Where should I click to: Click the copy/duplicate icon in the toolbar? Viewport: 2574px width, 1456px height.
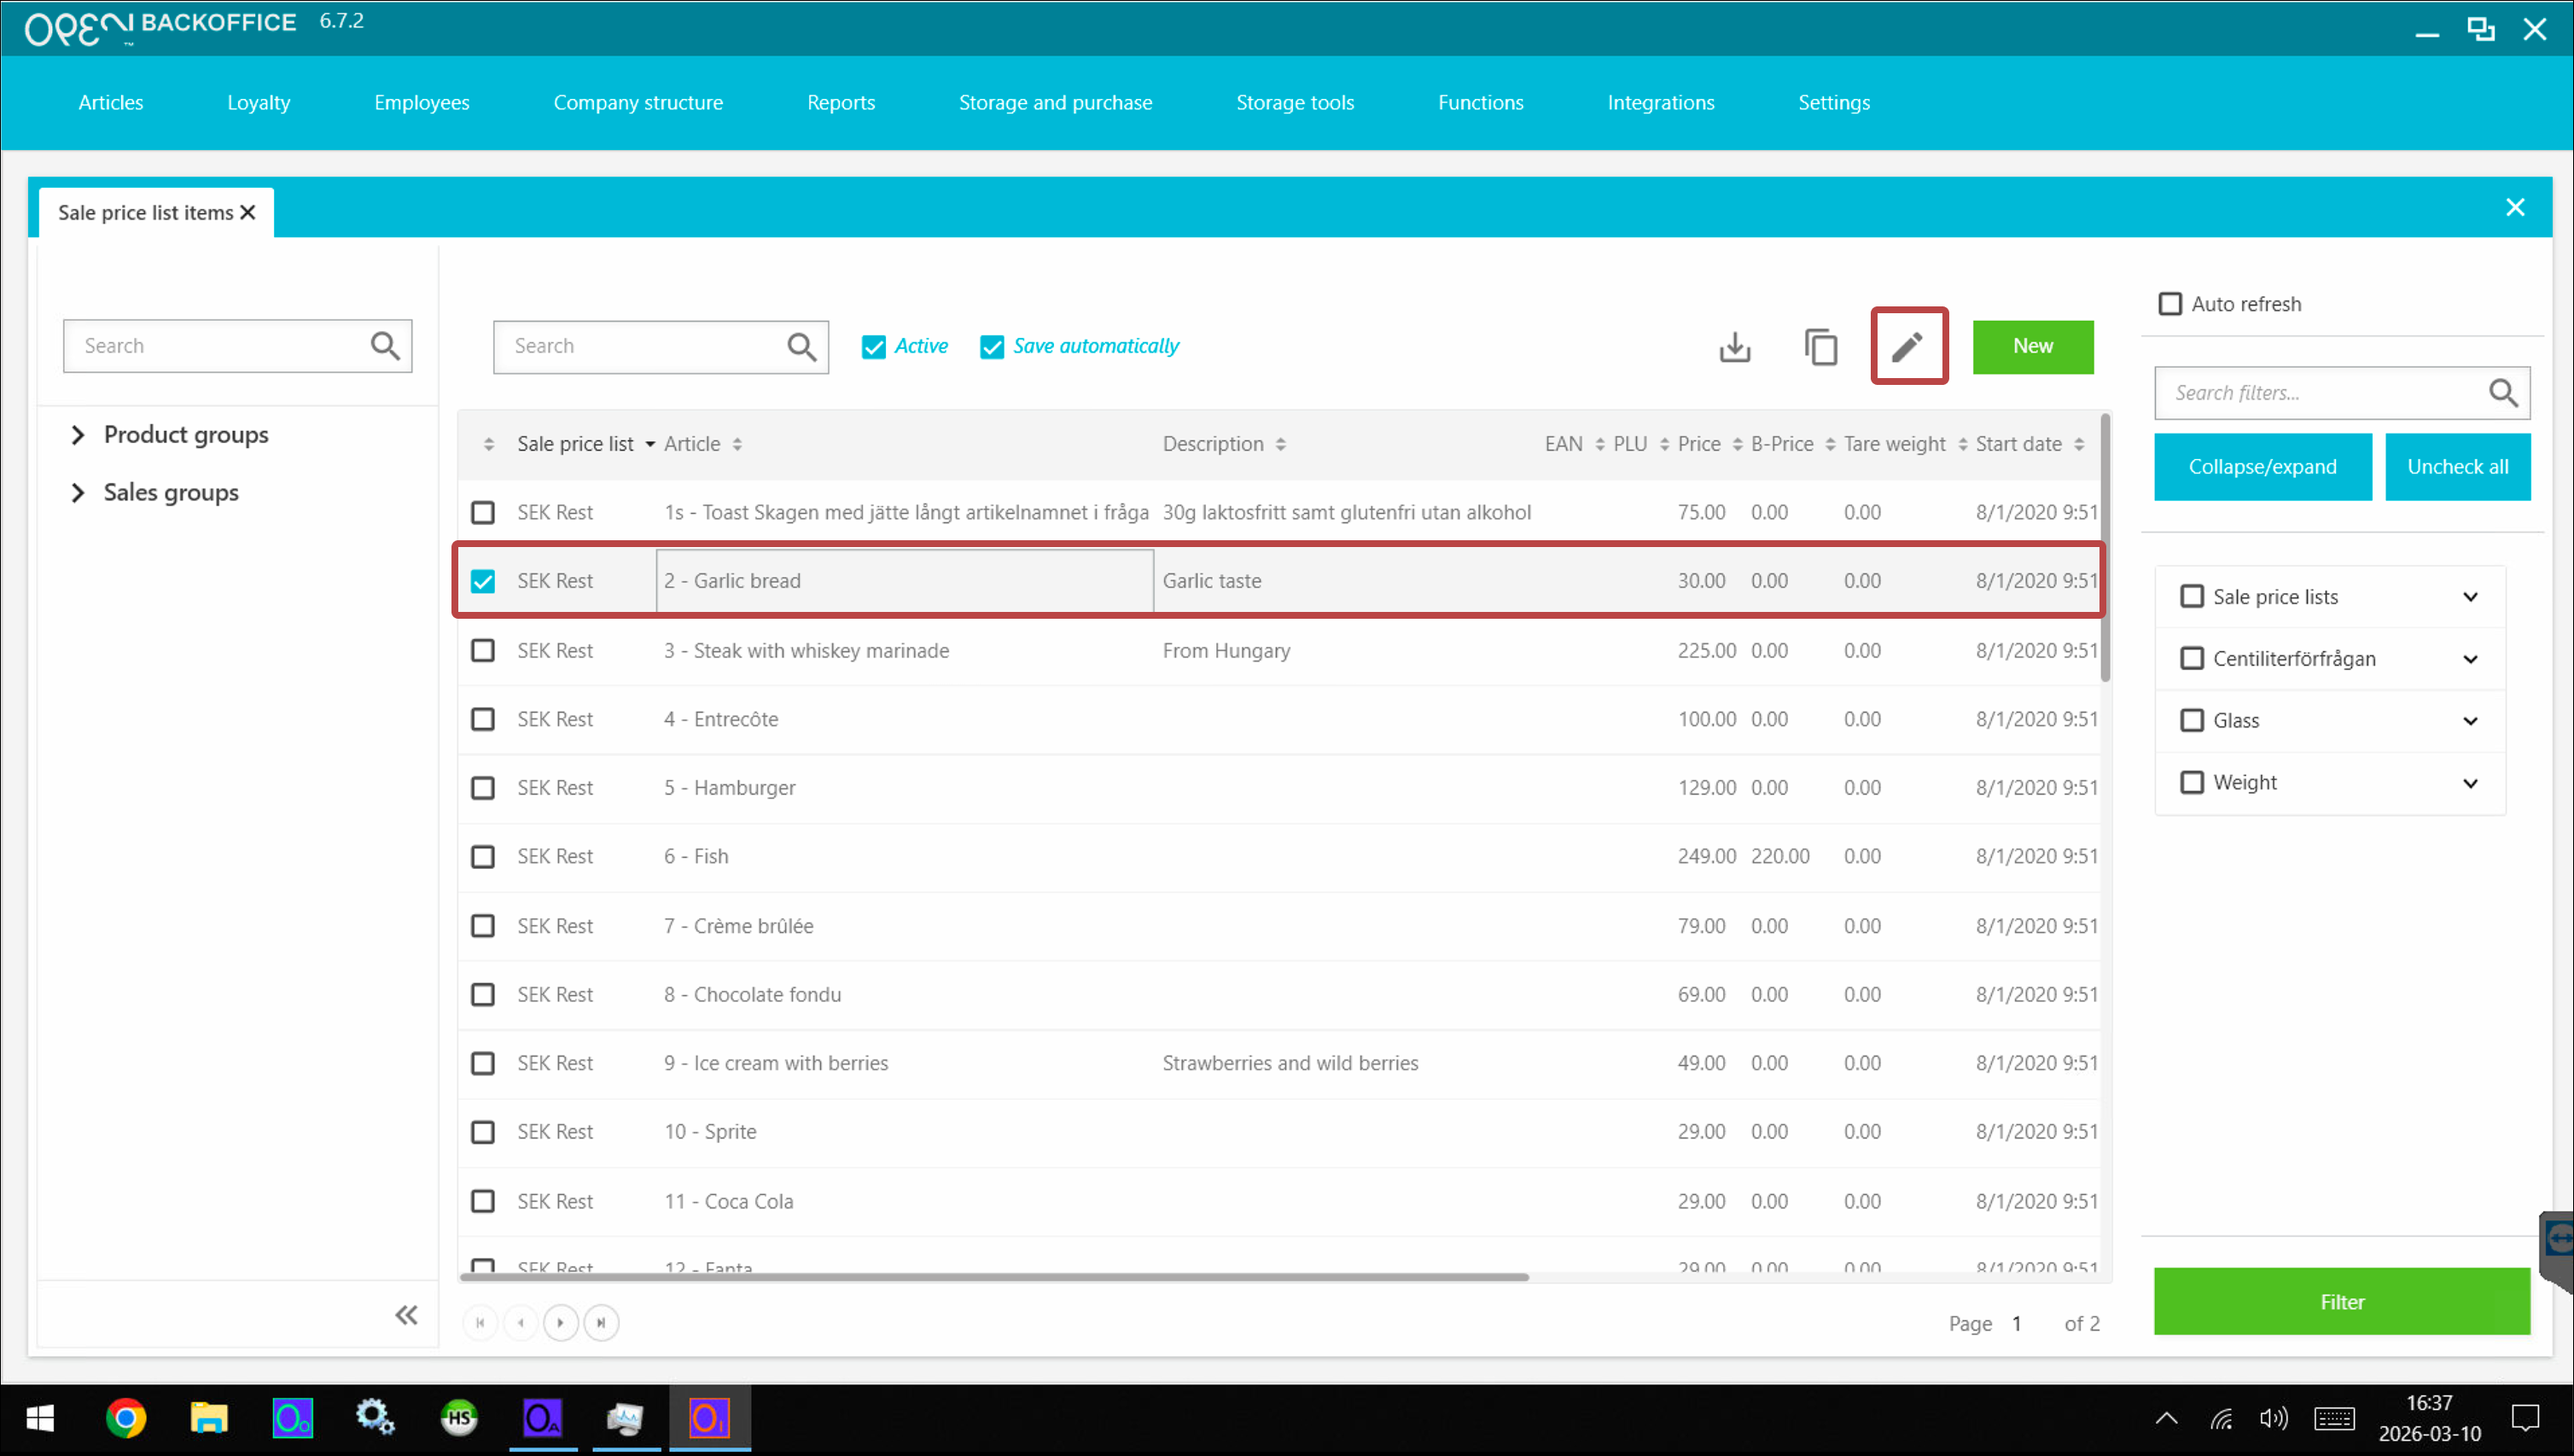[x=1821, y=347]
